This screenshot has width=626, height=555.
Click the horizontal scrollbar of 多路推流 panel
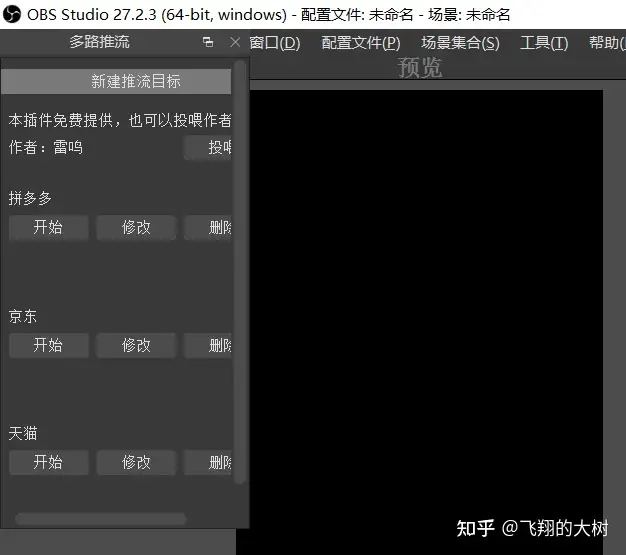[101, 519]
